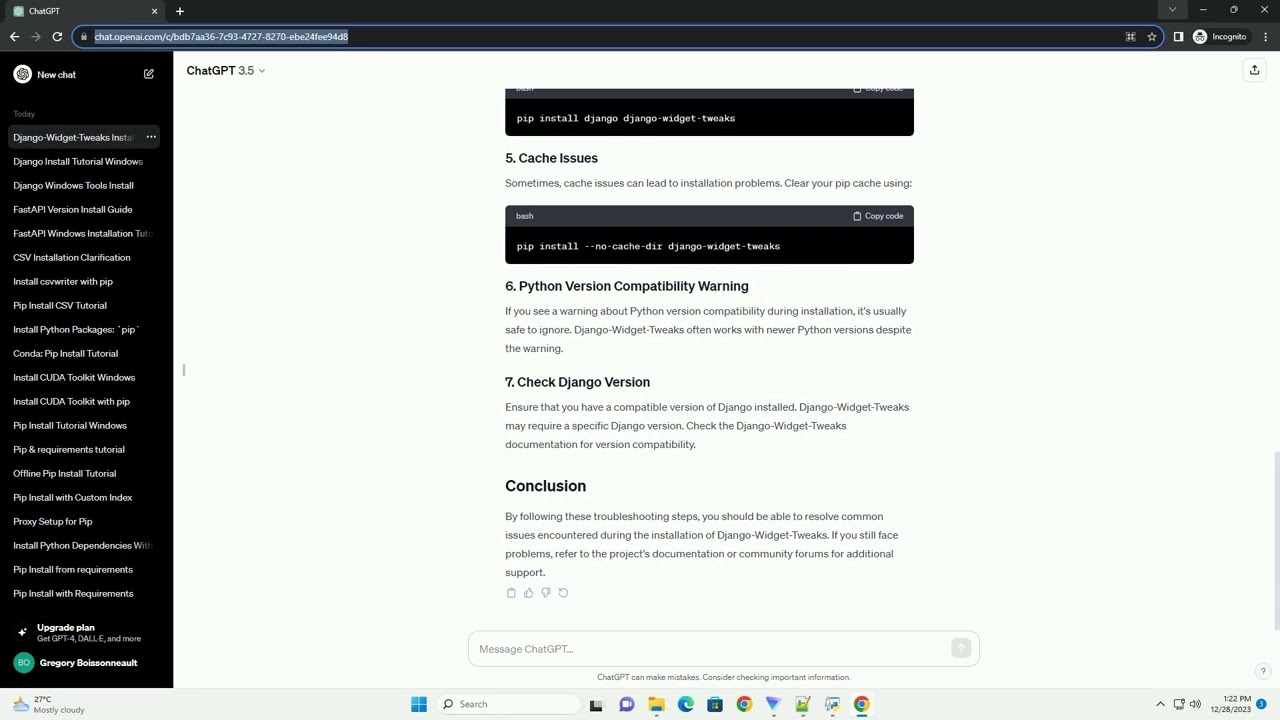Open the browser side panel icon
The width and height of the screenshot is (1280, 720).
click(x=1178, y=37)
